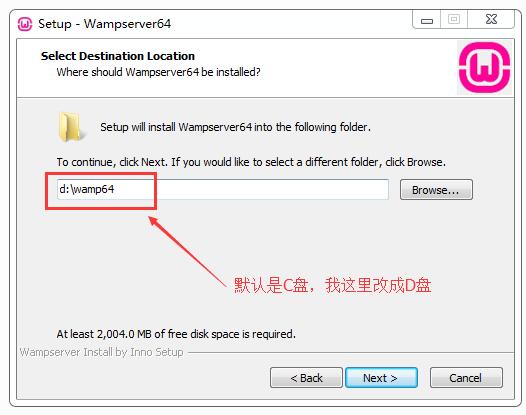Click the free disk space requirement text

pyautogui.click(x=176, y=334)
